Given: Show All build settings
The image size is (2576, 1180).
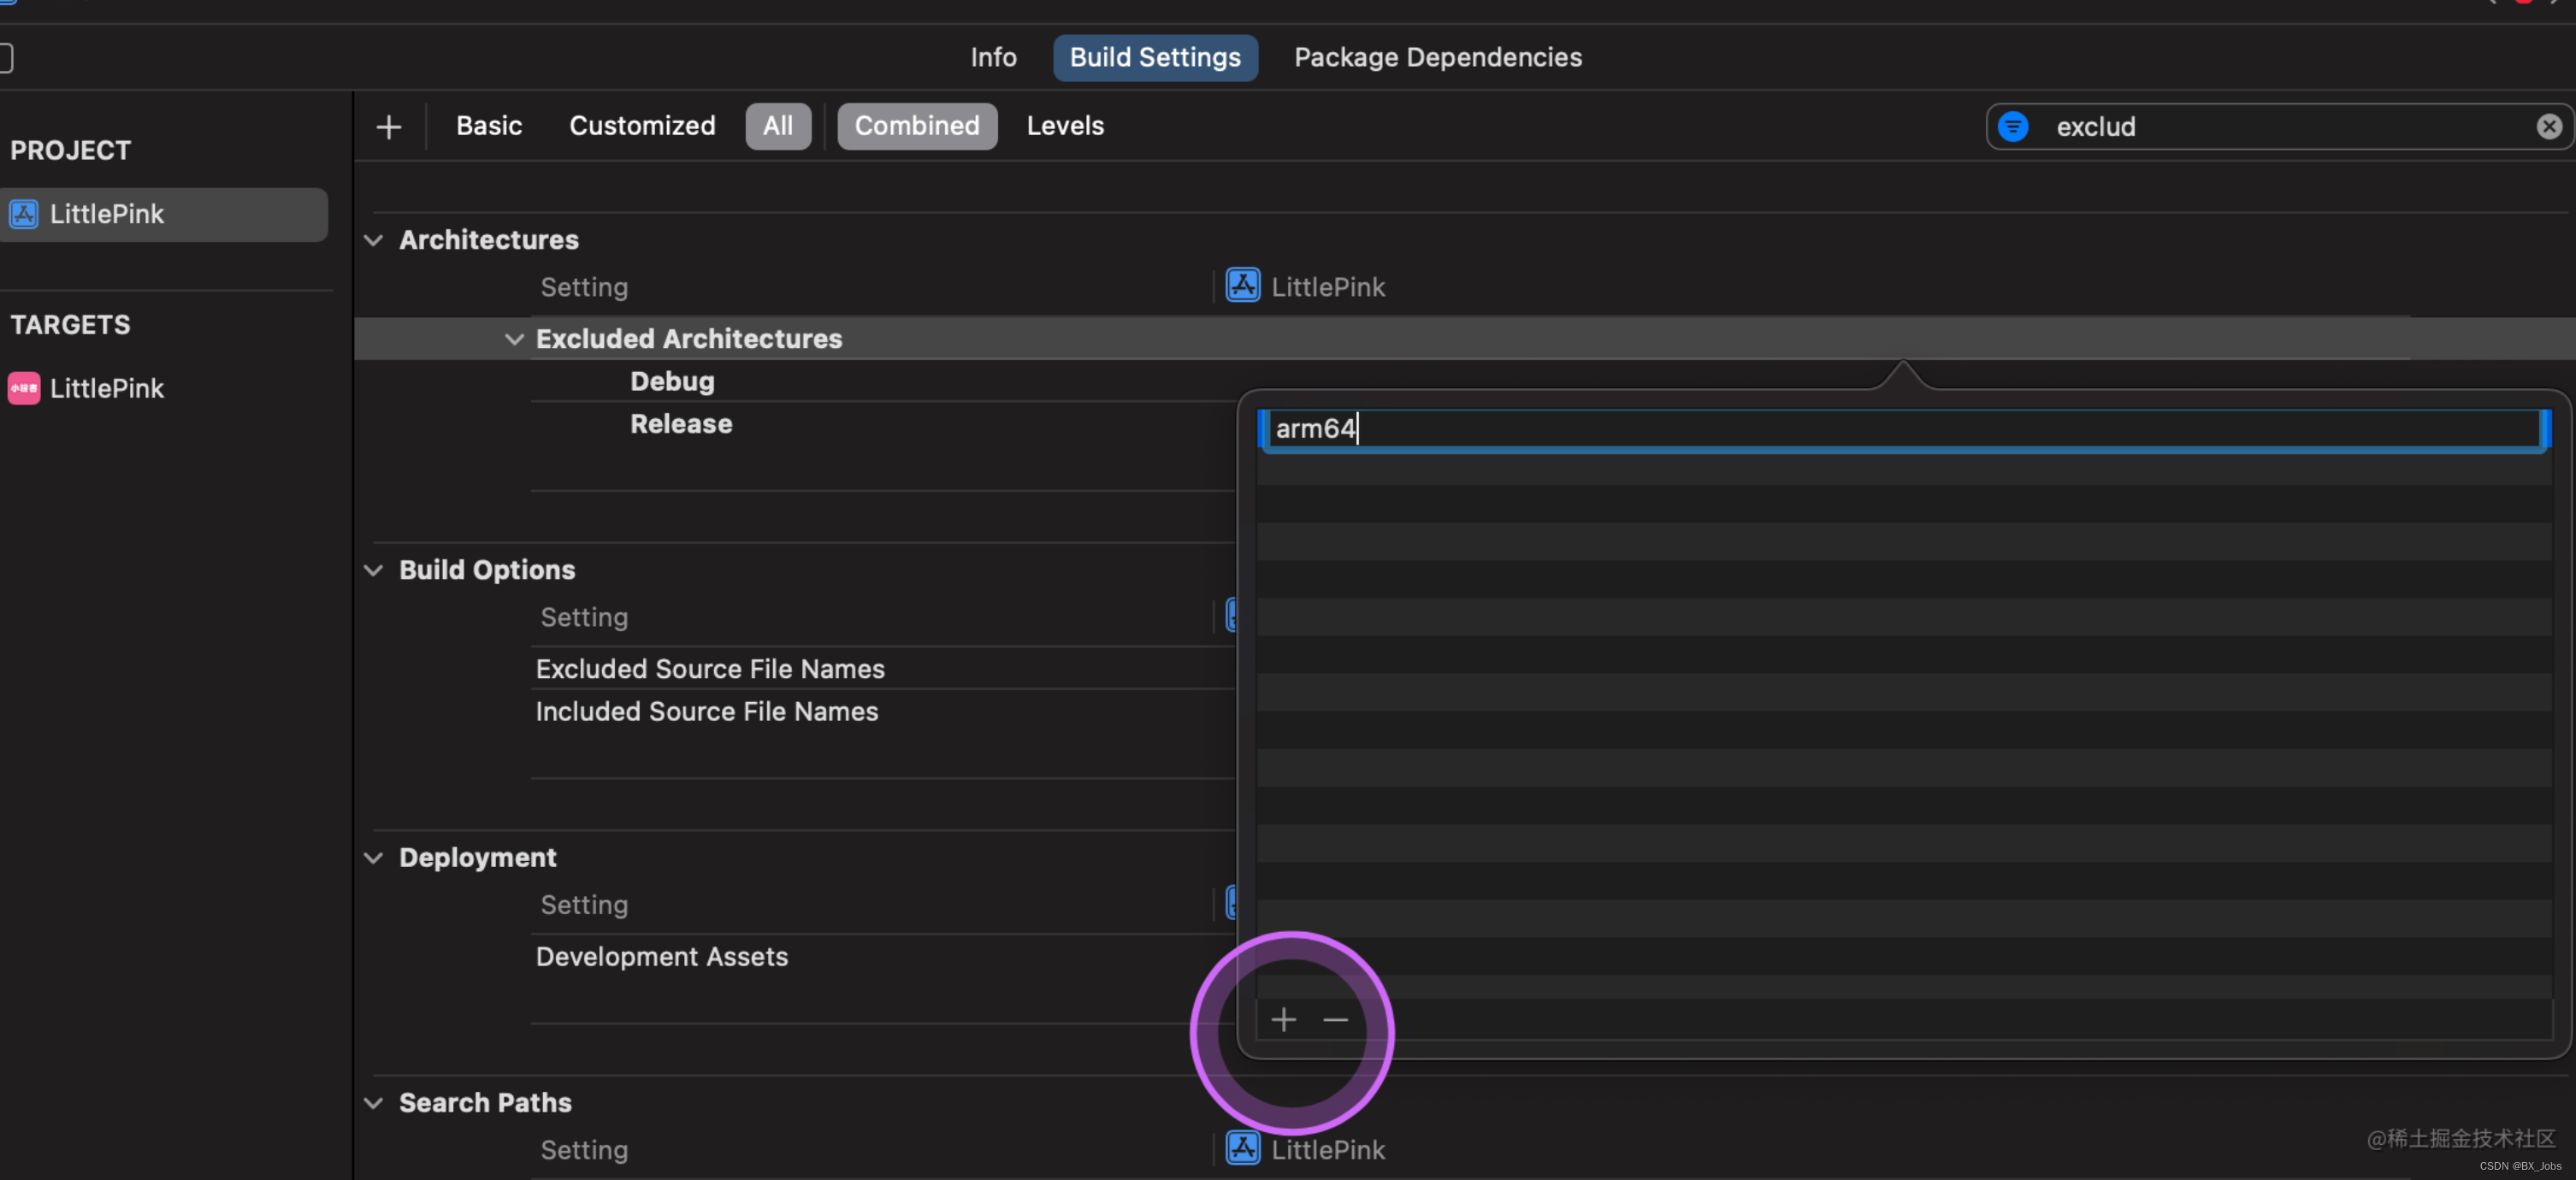Looking at the screenshot, I should click(778, 126).
